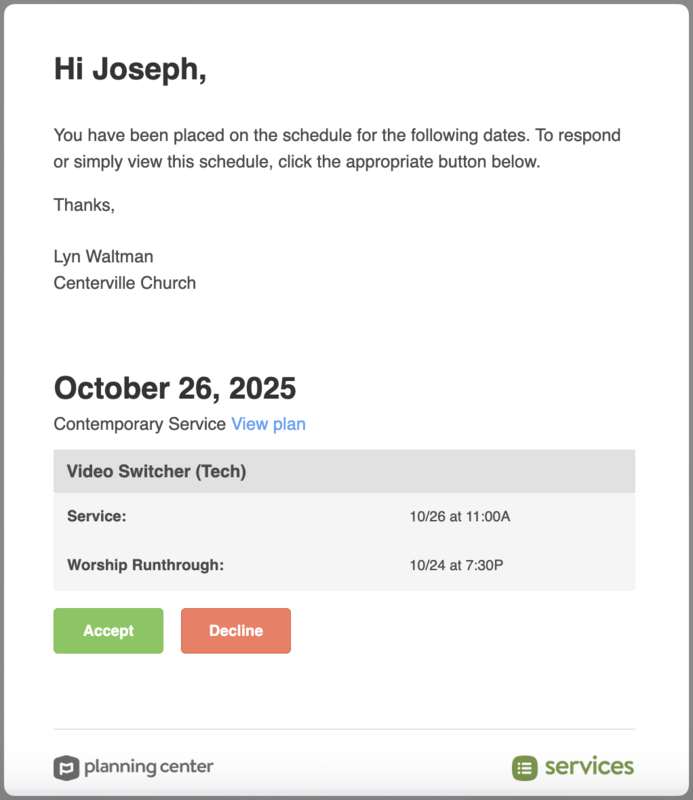This screenshot has height=800, width=693.
Task: Click the Planning Center wordmark in footer
Action: coord(150,766)
